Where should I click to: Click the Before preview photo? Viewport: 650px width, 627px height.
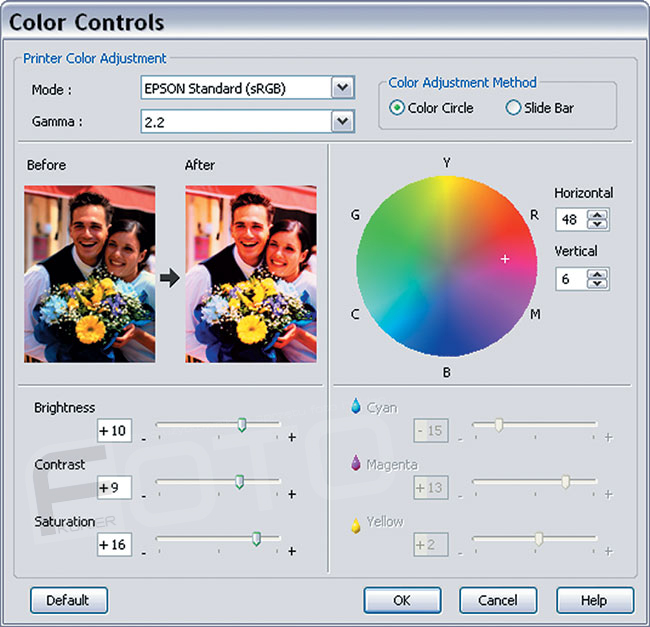coord(90,273)
